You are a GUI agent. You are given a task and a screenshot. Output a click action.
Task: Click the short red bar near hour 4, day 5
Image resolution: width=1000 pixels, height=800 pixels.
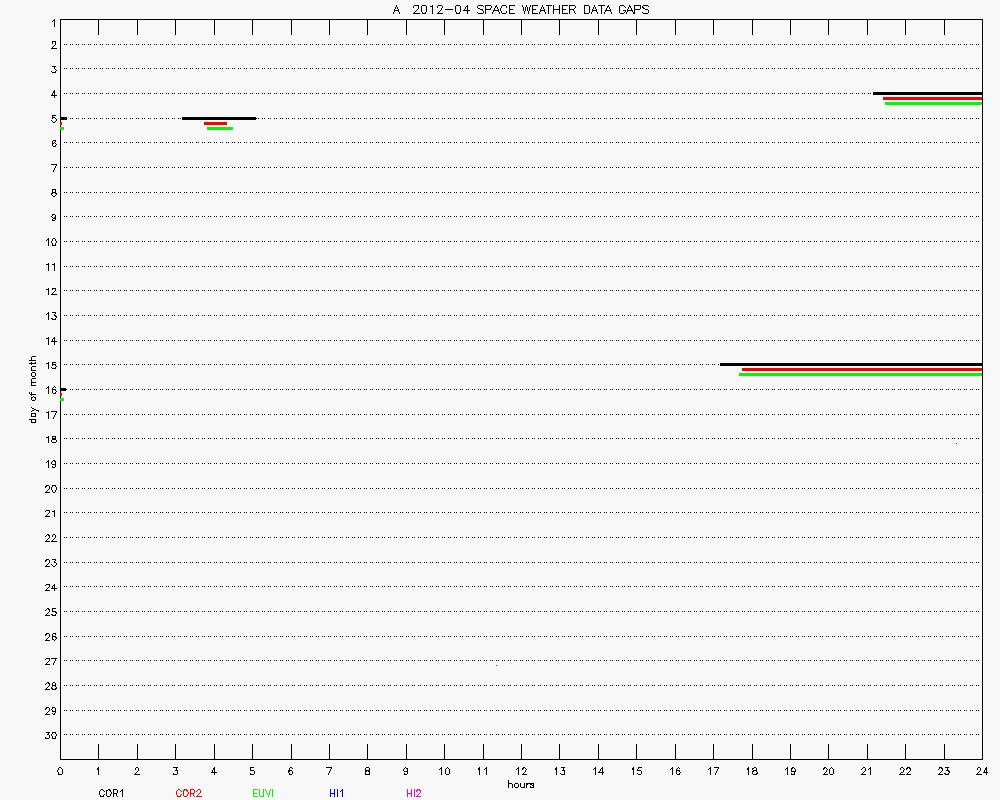coord(215,123)
